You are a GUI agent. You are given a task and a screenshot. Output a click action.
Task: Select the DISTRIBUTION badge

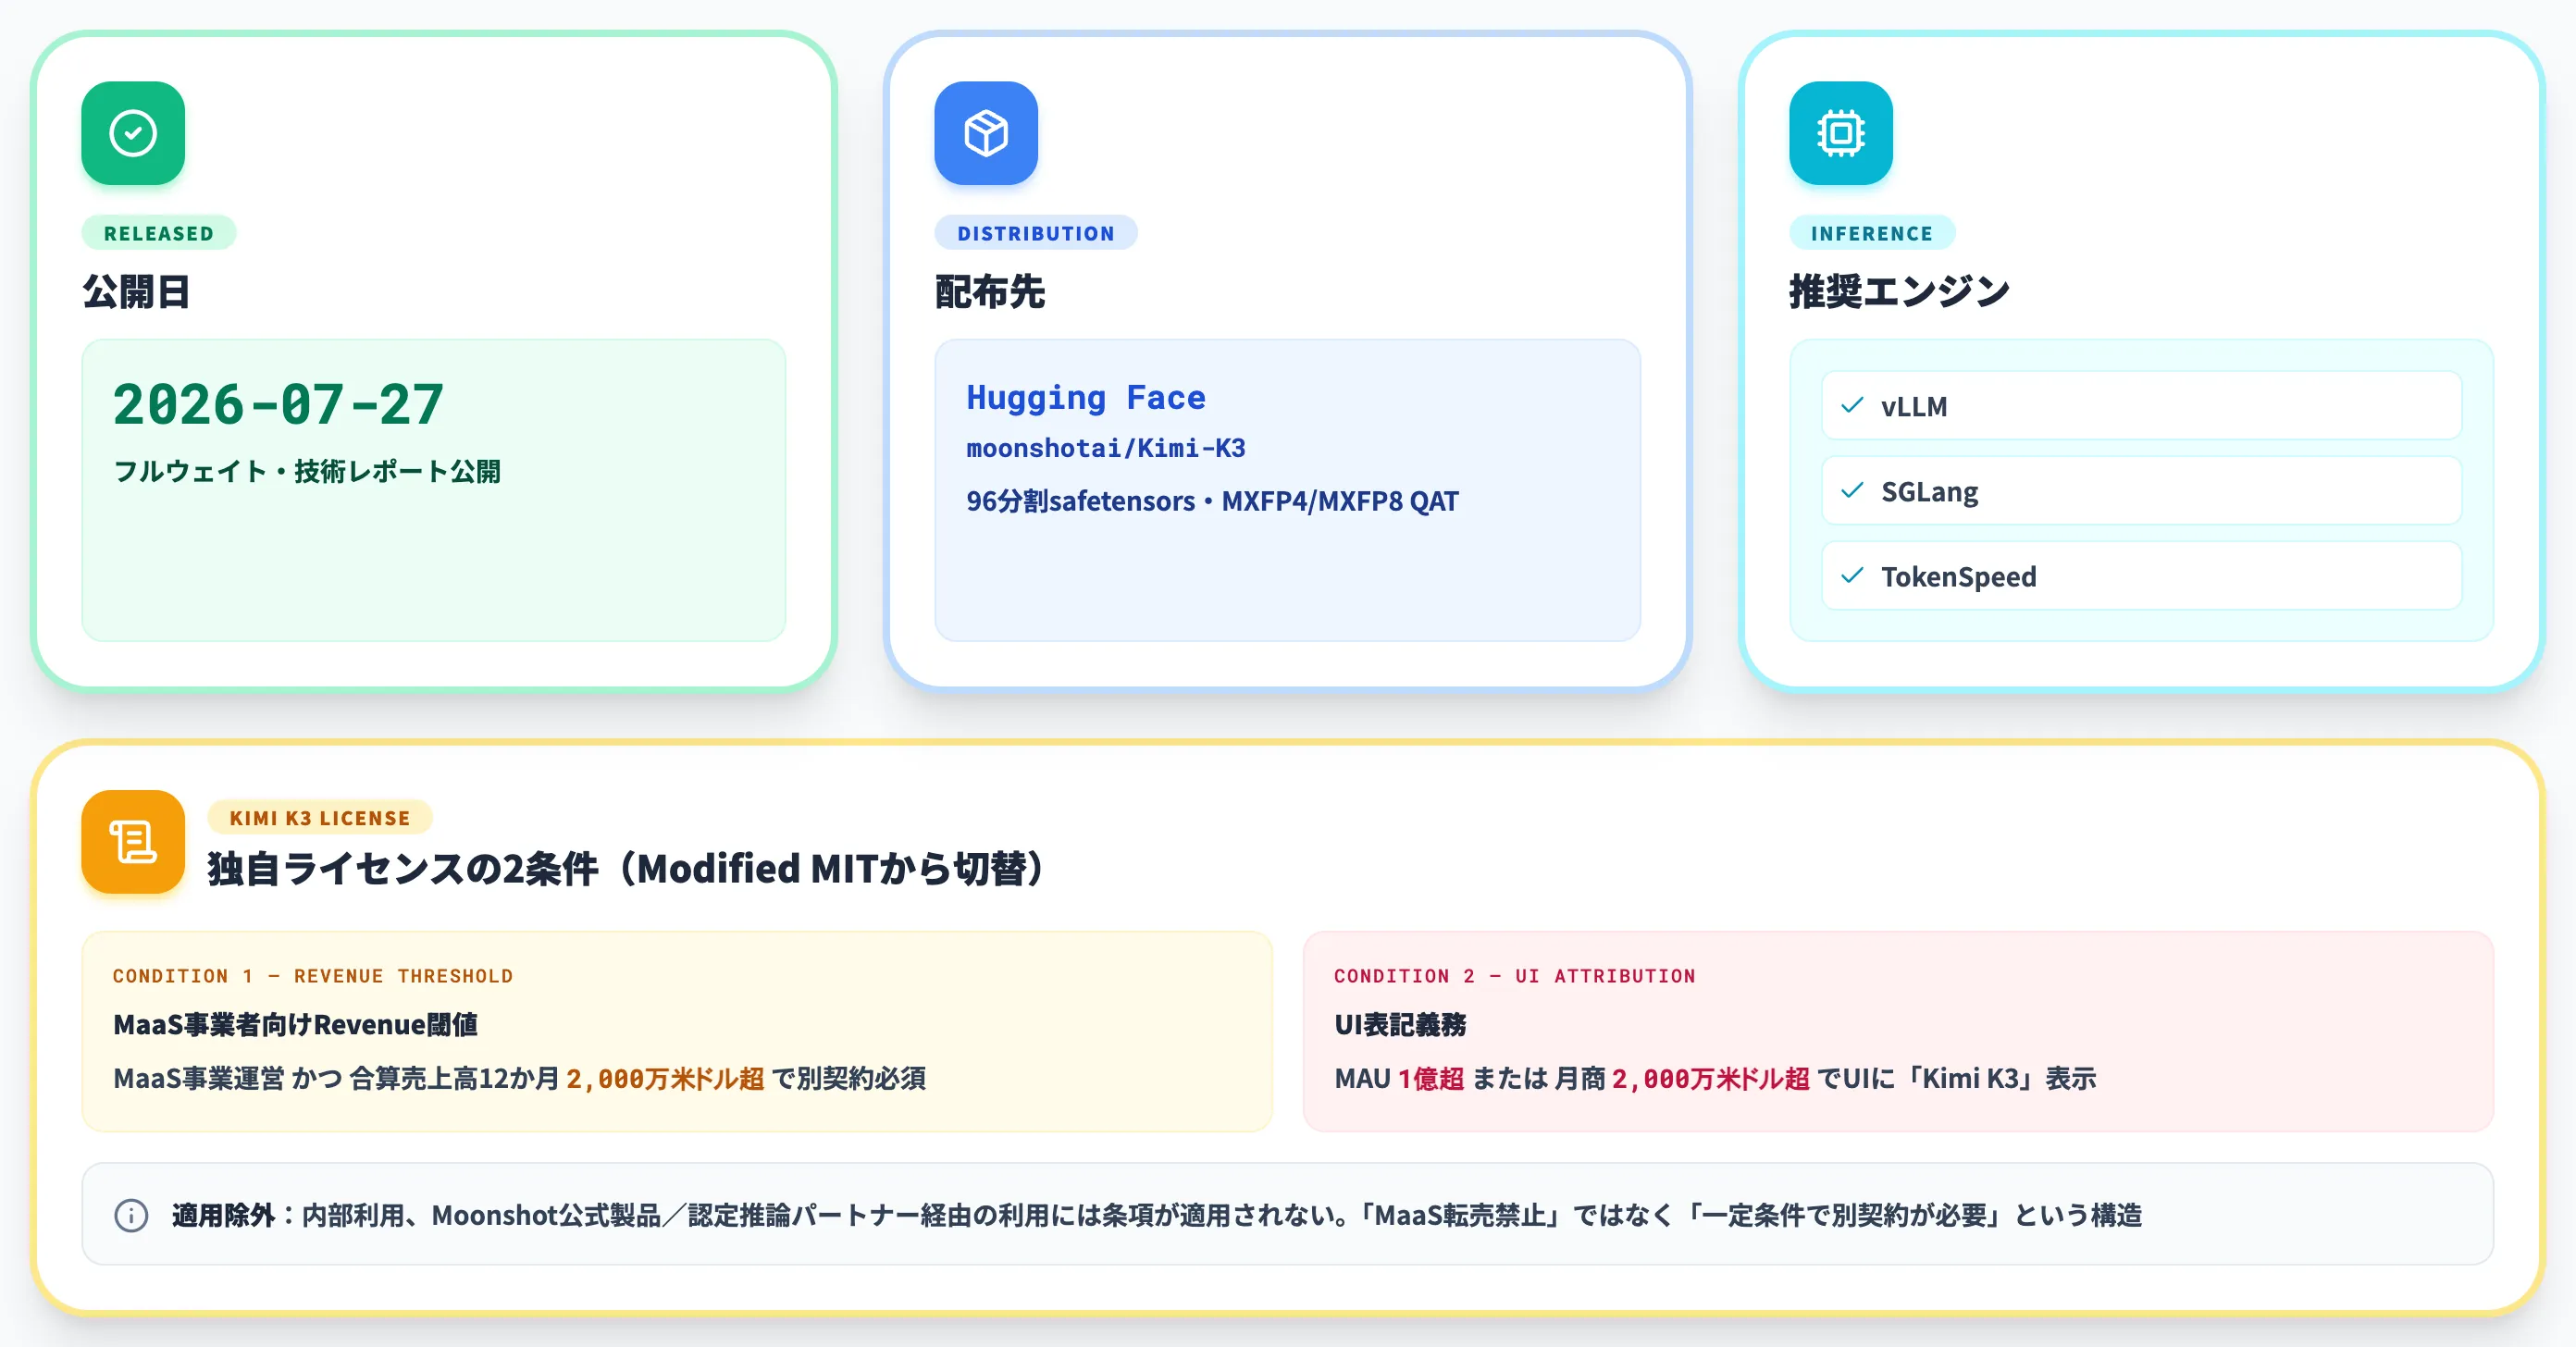click(x=1036, y=233)
